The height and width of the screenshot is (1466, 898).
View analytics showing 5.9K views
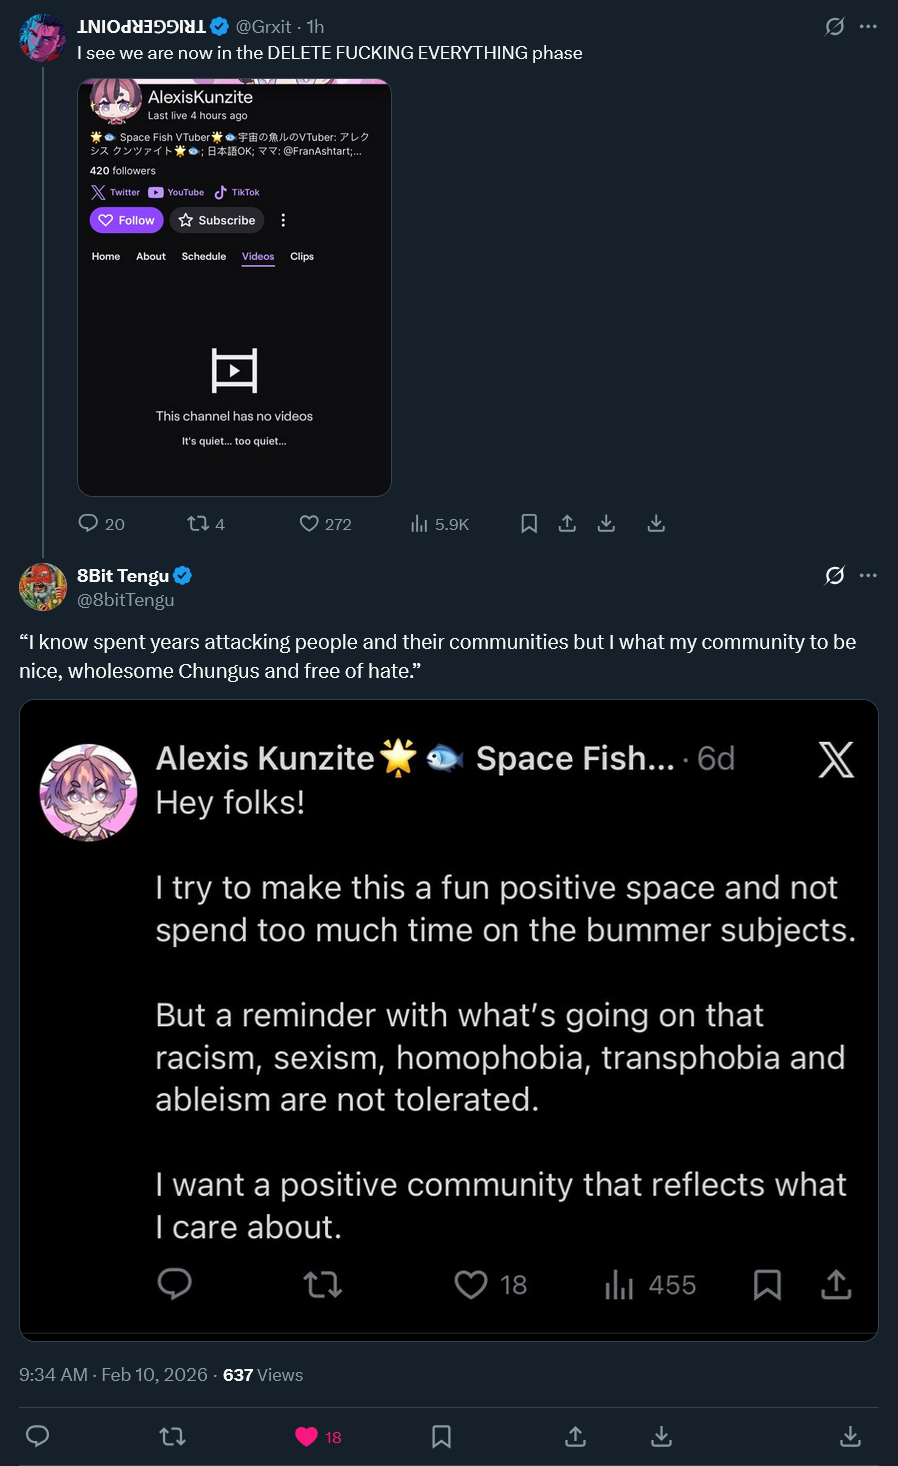(x=420, y=523)
